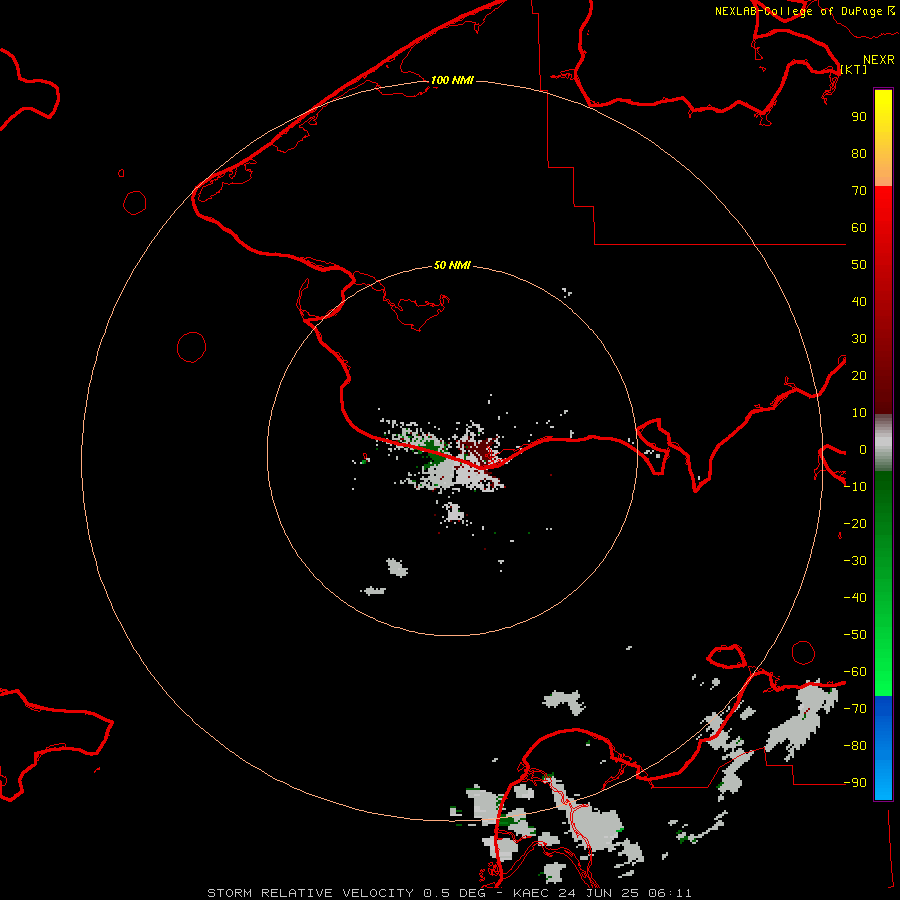This screenshot has width=900, height=900.
Task: Click the -70 value on the velocity scale
Action: (x=855, y=709)
